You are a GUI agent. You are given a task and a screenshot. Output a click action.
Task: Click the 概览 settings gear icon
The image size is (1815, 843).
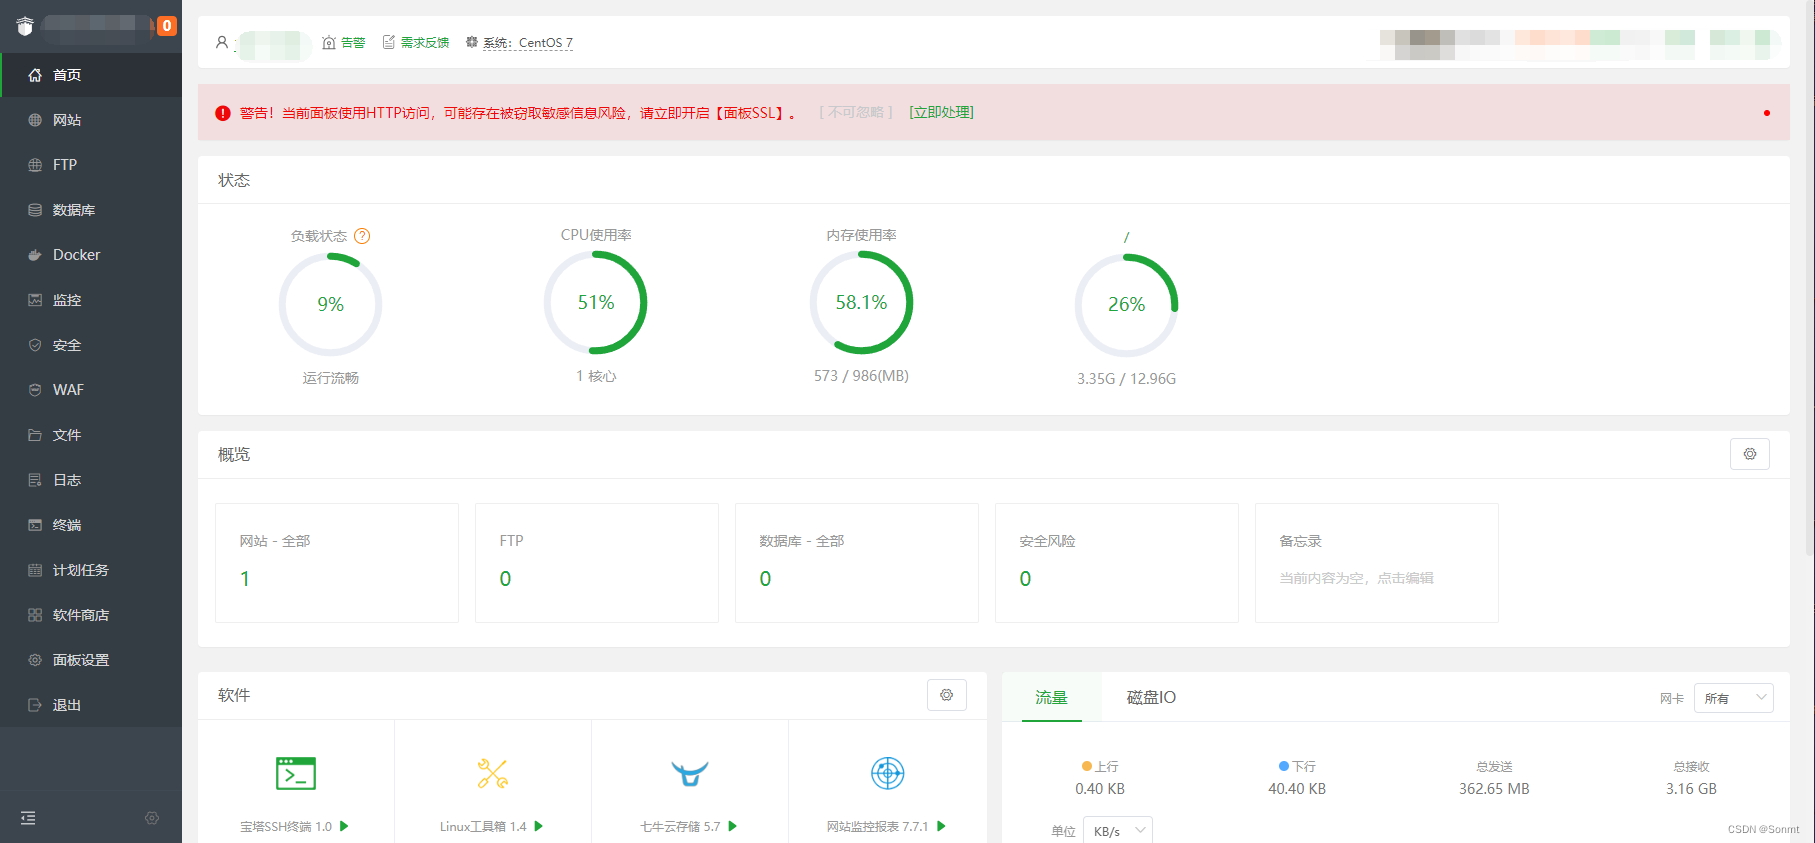point(1749,454)
